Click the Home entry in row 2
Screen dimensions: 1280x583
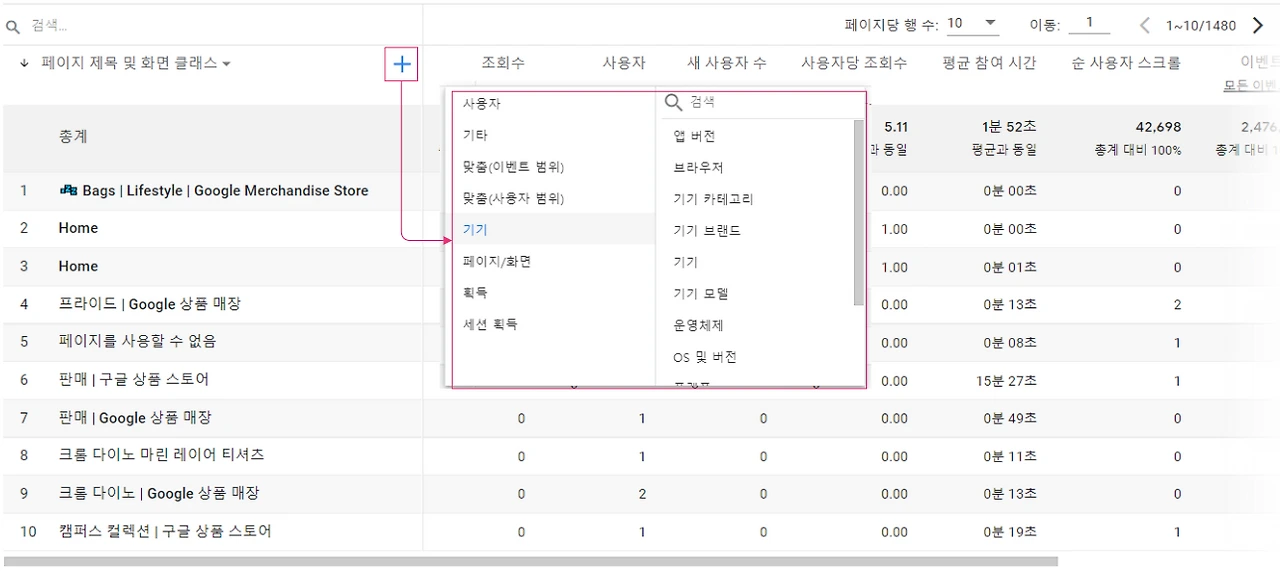pos(78,228)
